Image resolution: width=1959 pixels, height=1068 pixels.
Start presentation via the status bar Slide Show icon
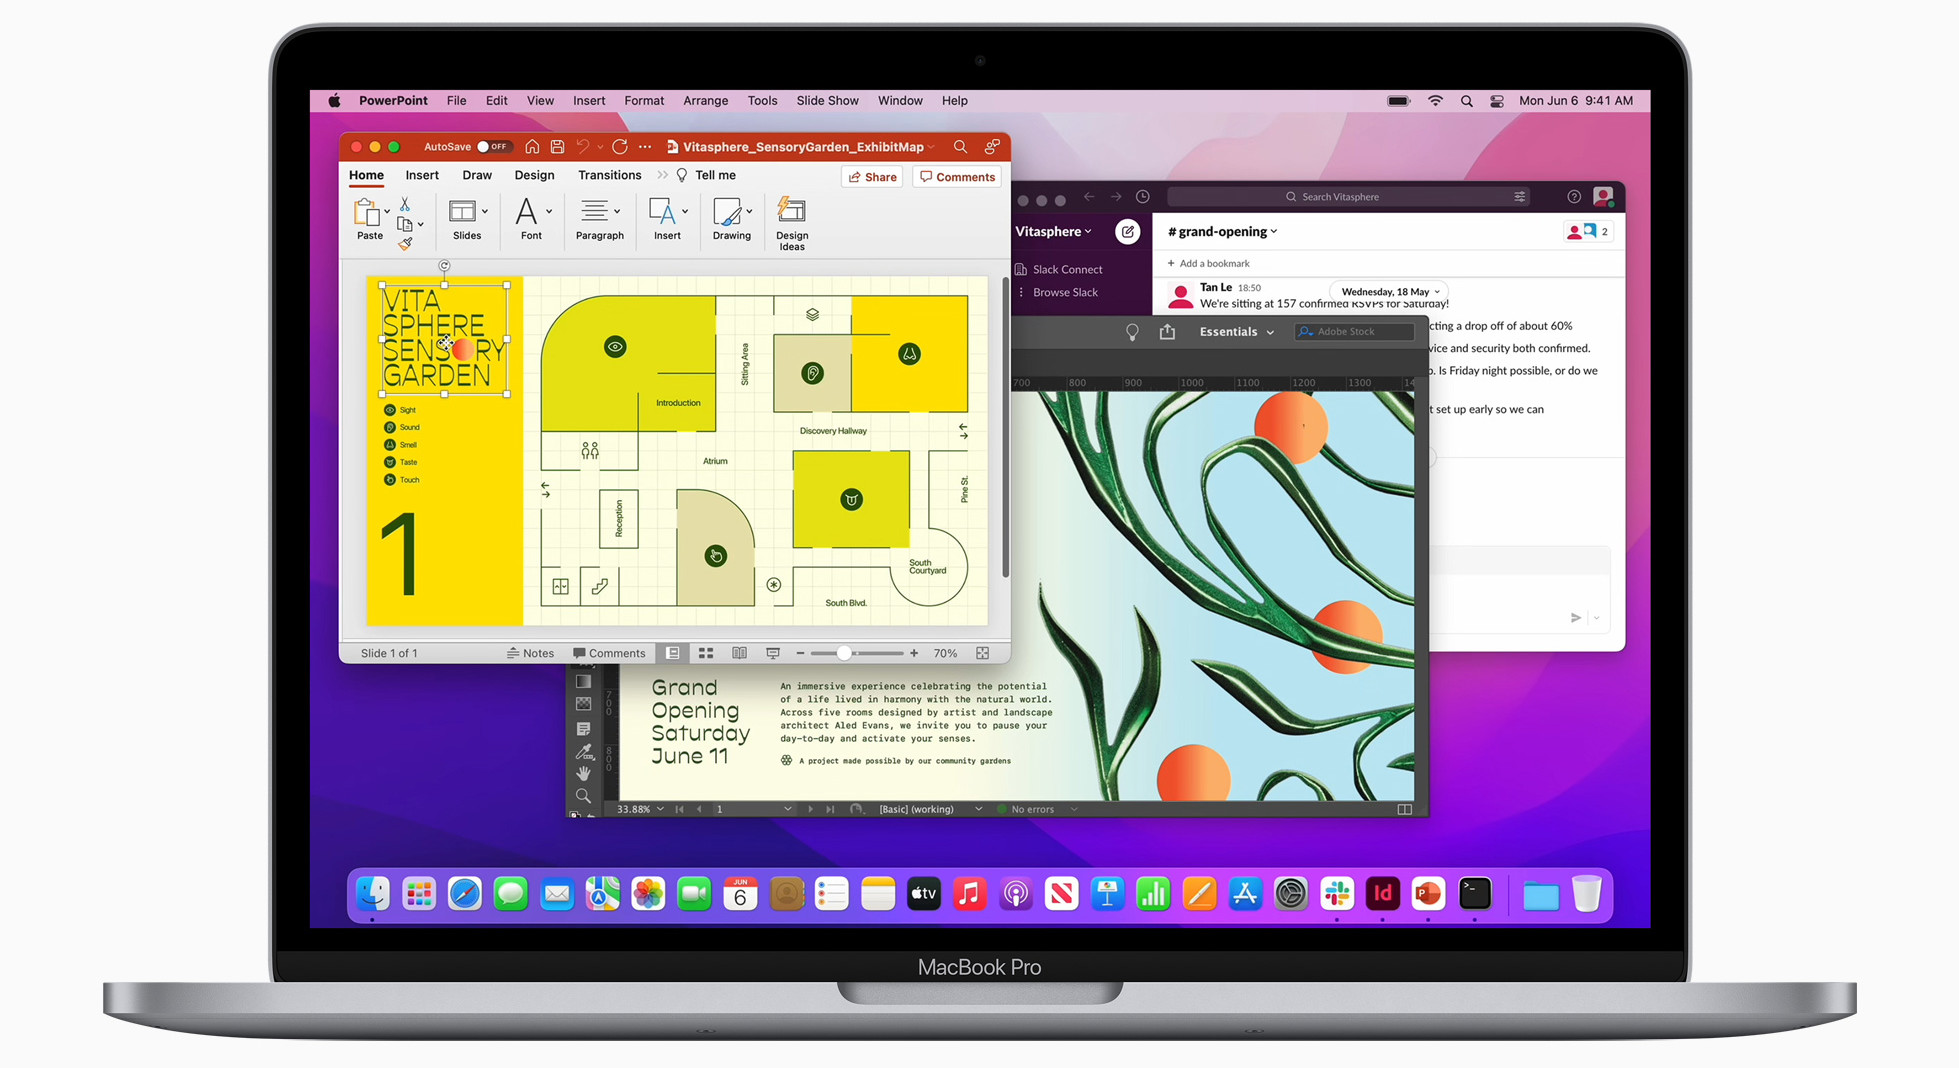tap(772, 653)
